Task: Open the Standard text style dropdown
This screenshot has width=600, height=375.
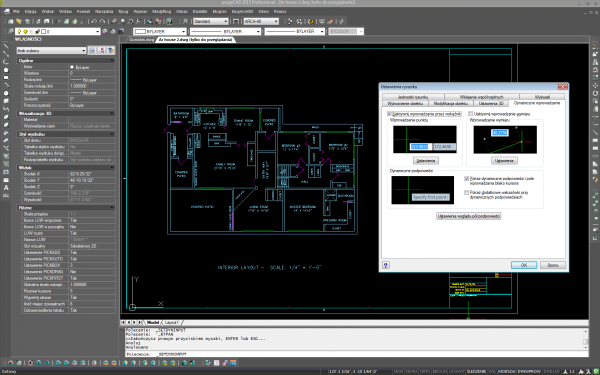Action: (211, 21)
